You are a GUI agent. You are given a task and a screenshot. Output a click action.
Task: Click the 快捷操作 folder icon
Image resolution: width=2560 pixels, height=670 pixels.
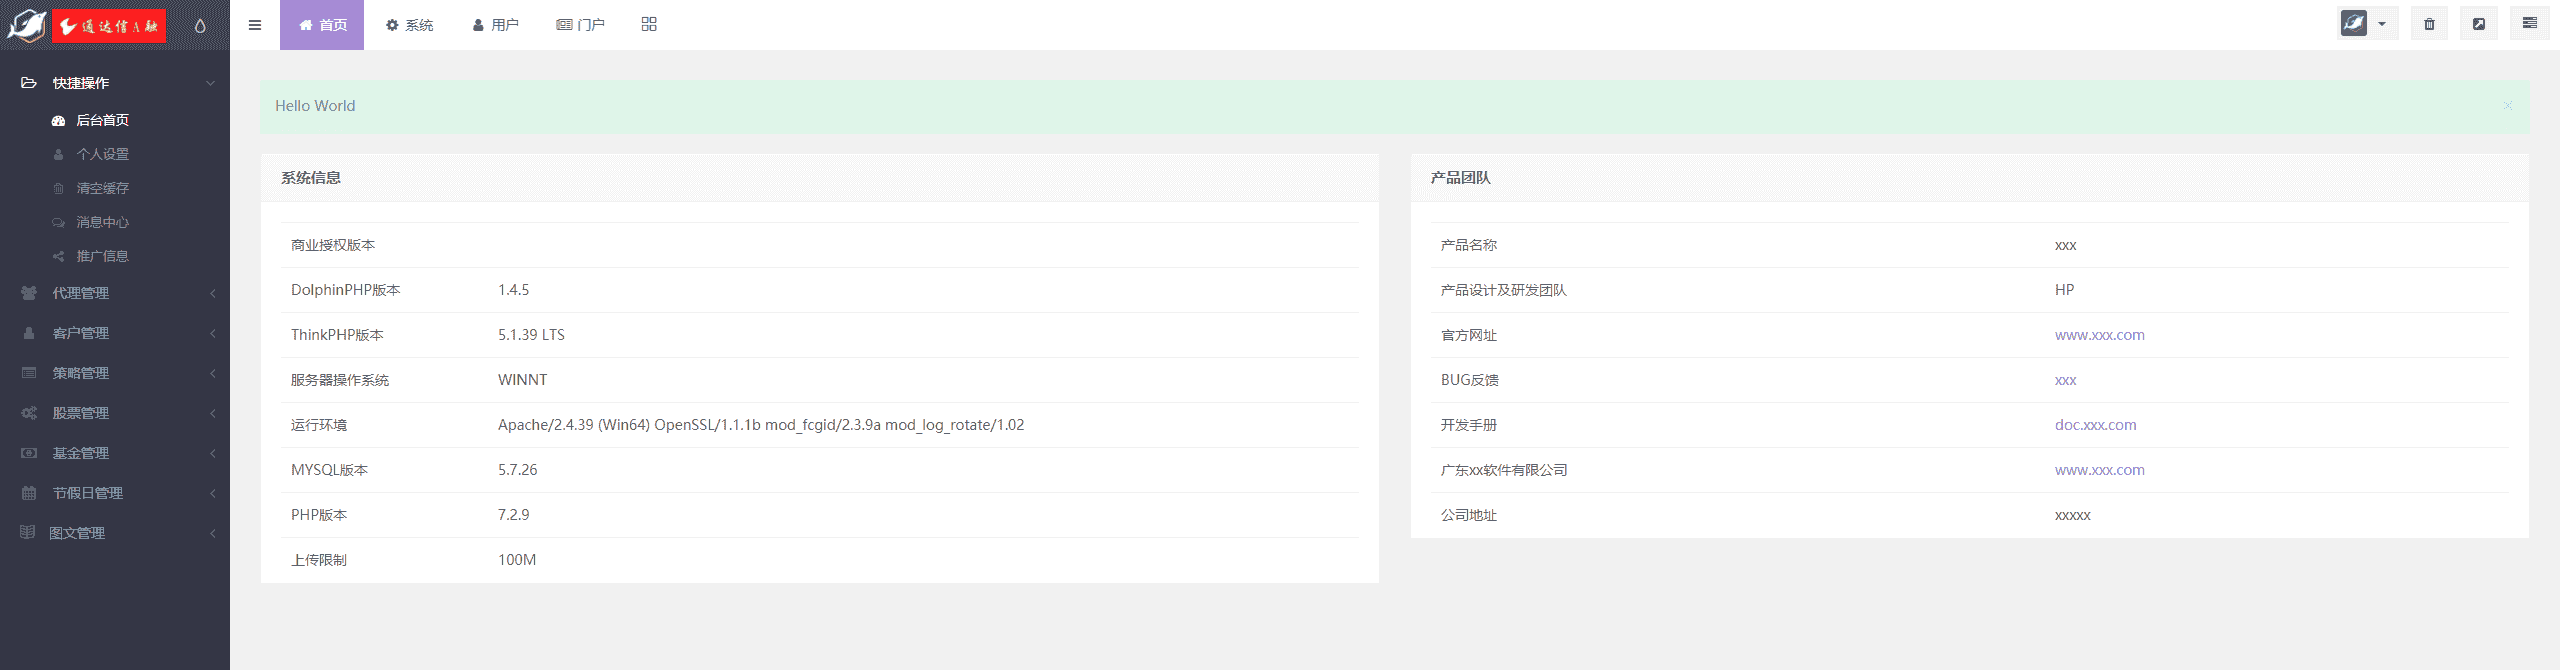pyautogui.click(x=29, y=83)
